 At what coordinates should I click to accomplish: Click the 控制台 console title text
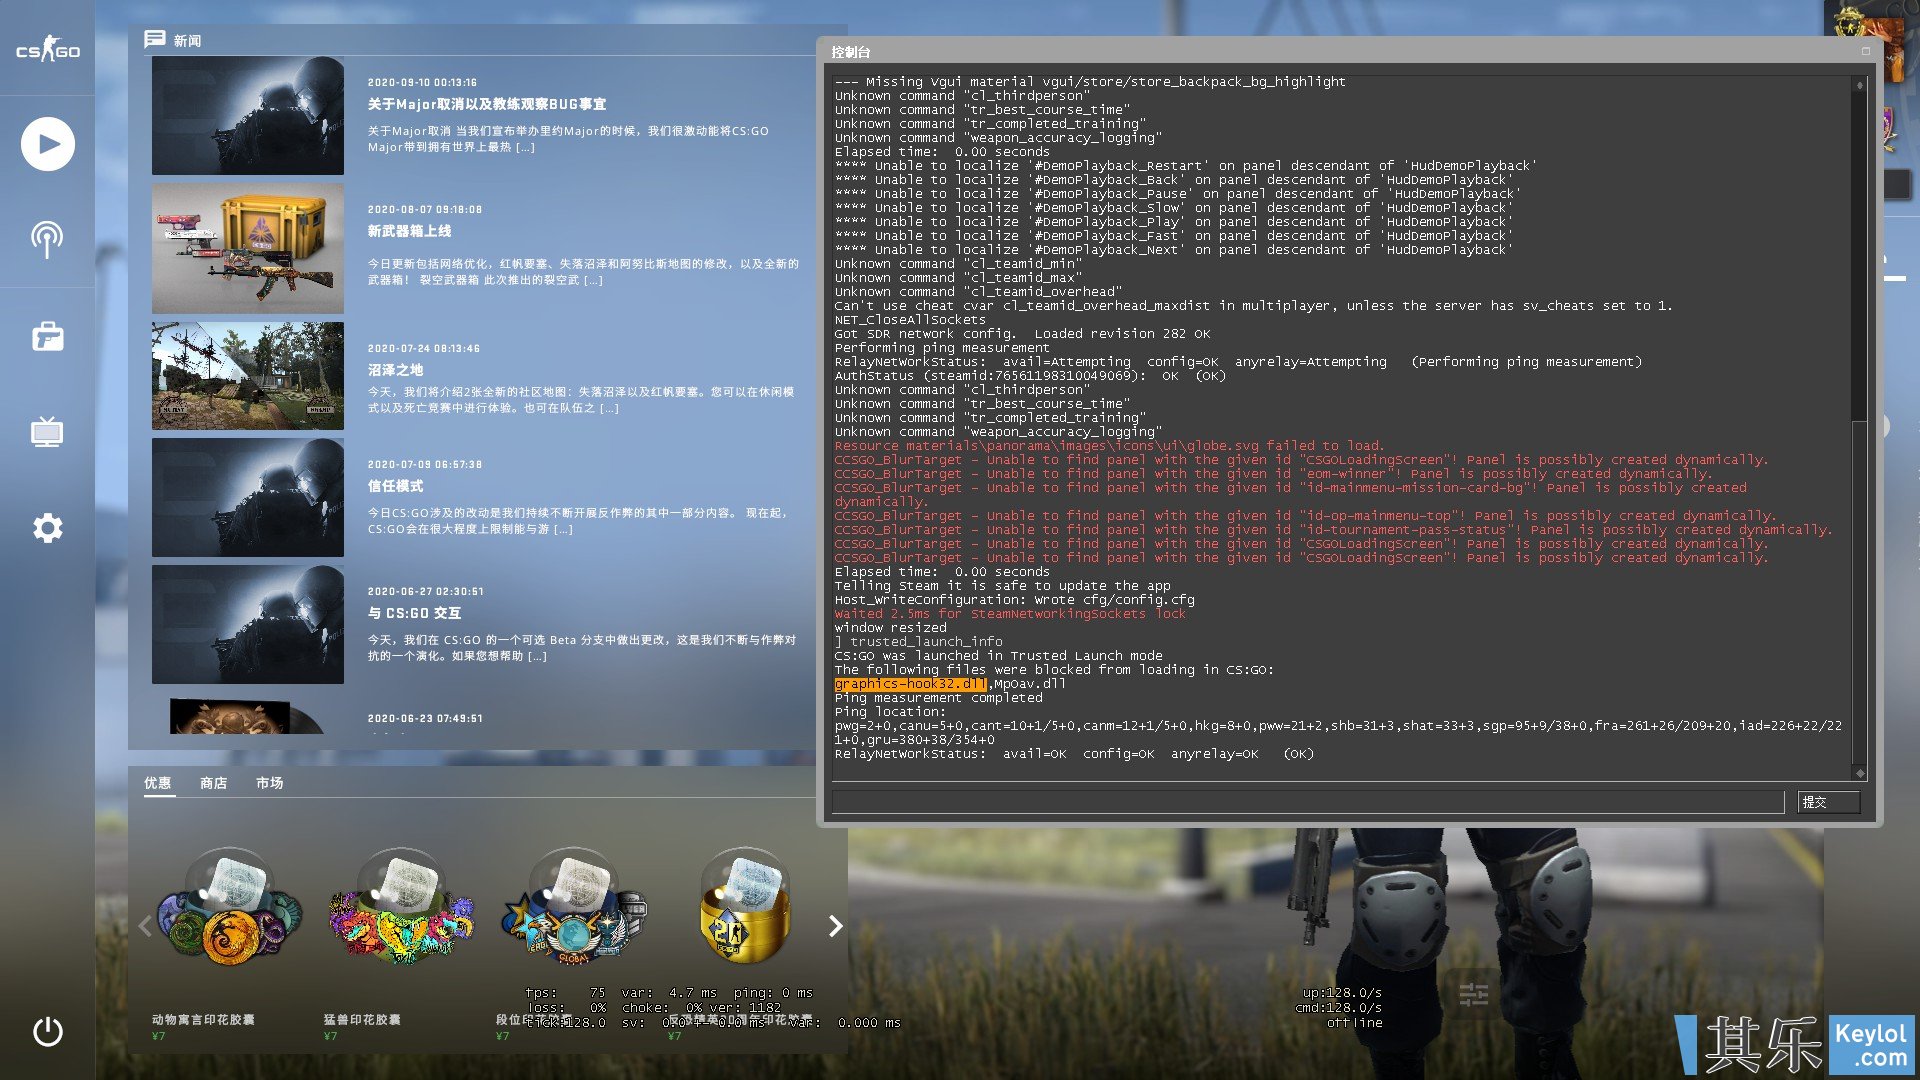point(851,52)
